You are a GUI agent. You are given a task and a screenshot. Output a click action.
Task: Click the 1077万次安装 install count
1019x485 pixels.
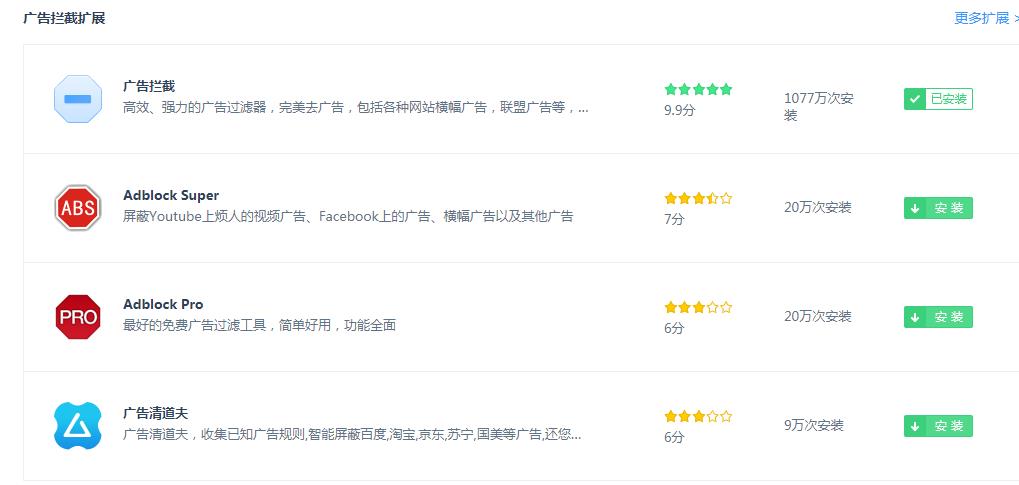(x=819, y=107)
